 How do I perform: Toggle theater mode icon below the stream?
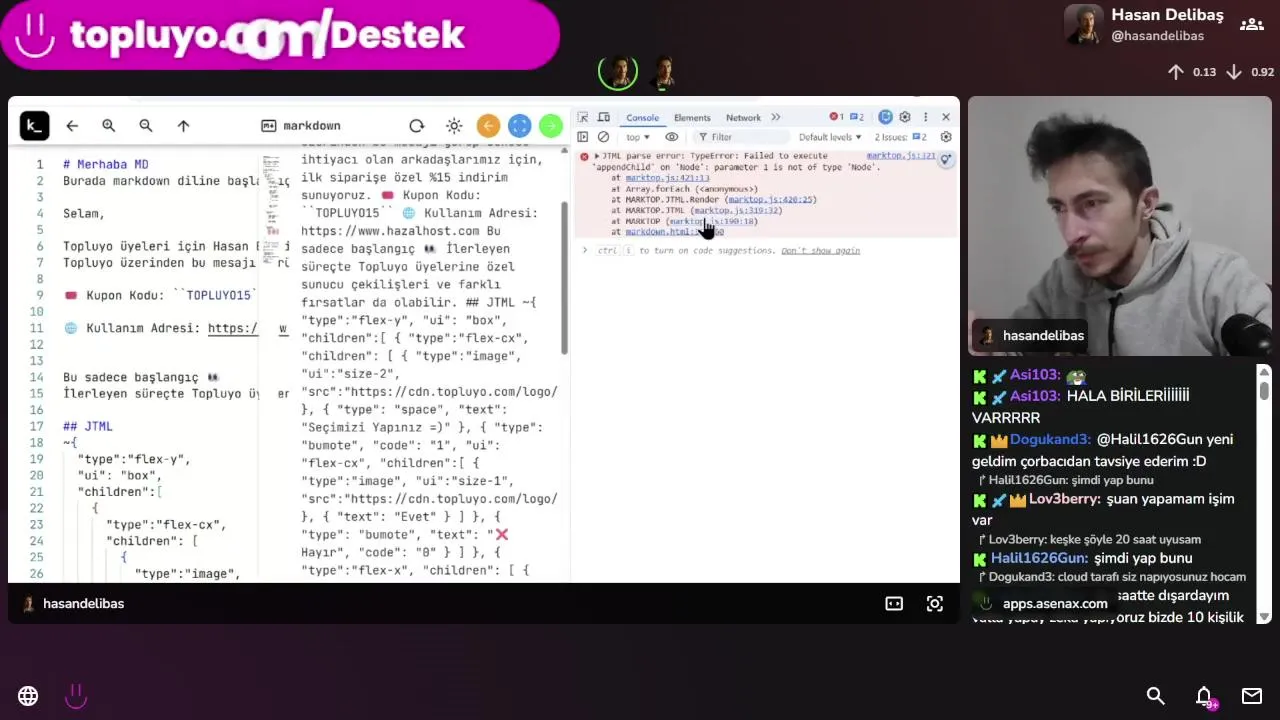[x=894, y=603]
